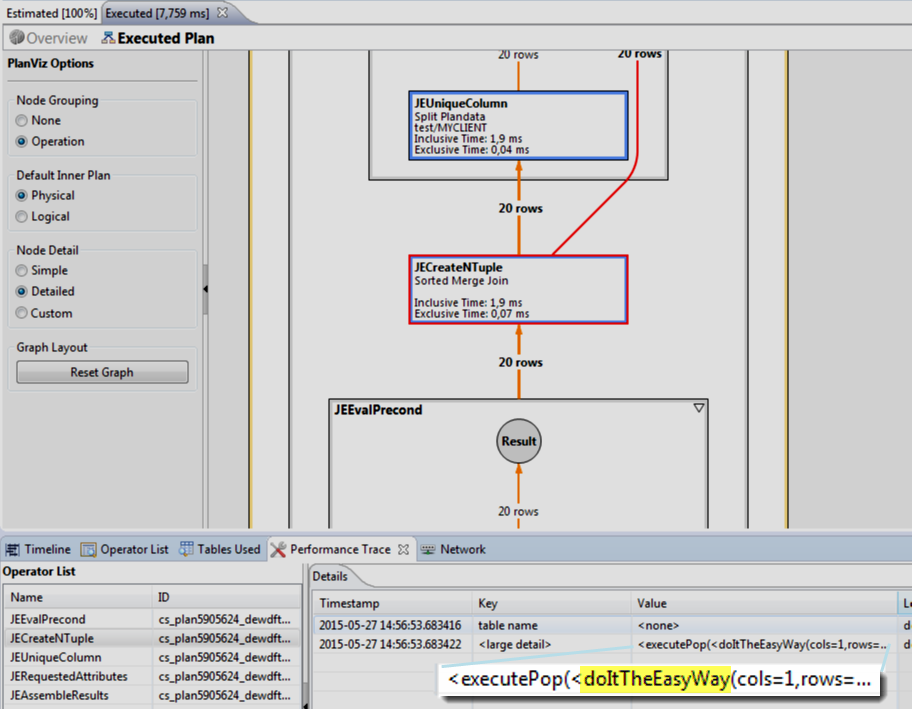The width and height of the screenshot is (912, 709).
Task: Set Node Detail to Simple
Action: (x=22, y=271)
